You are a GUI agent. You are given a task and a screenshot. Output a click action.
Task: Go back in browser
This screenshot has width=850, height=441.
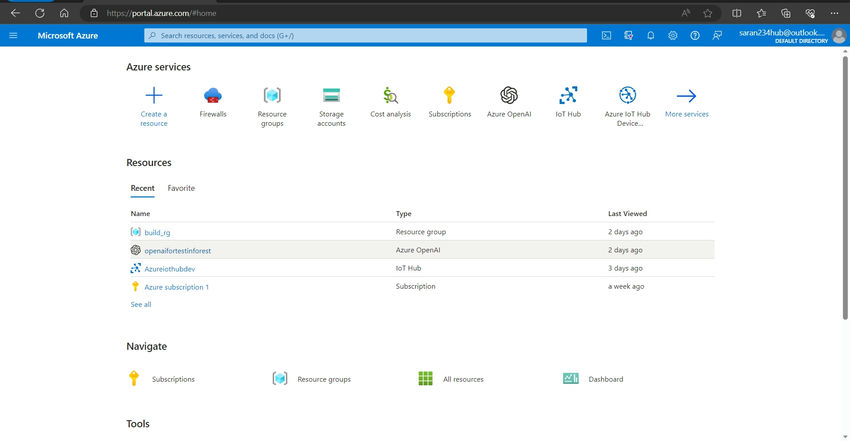coord(15,13)
